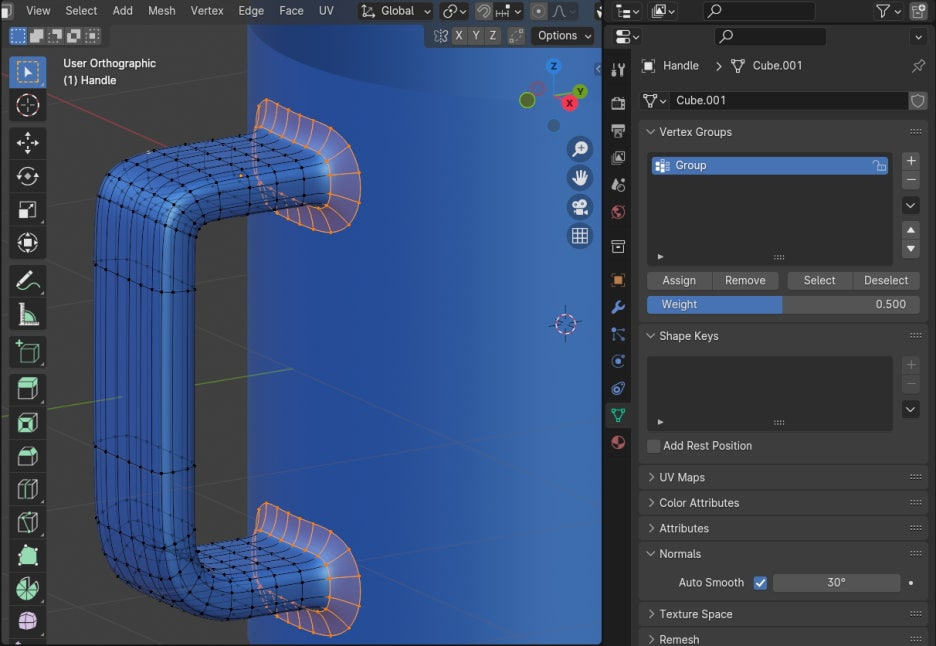Click the Assign button

coord(678,280)
